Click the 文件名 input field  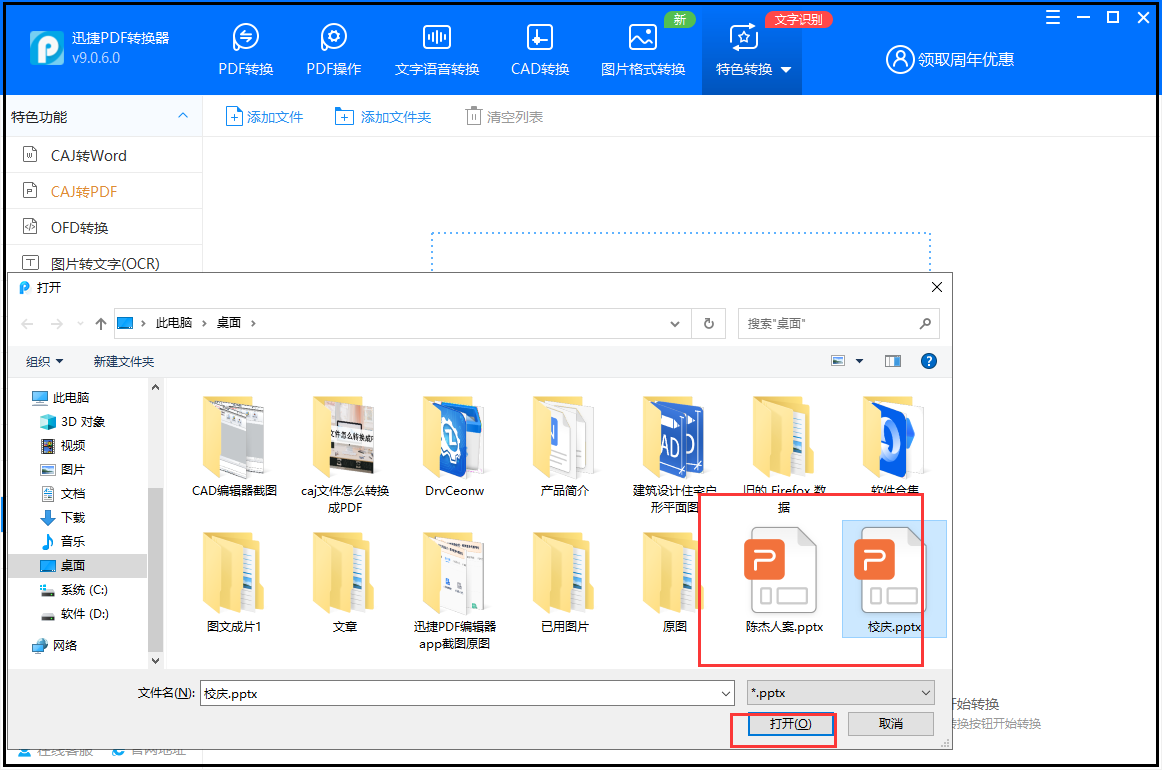coord(459,694)
